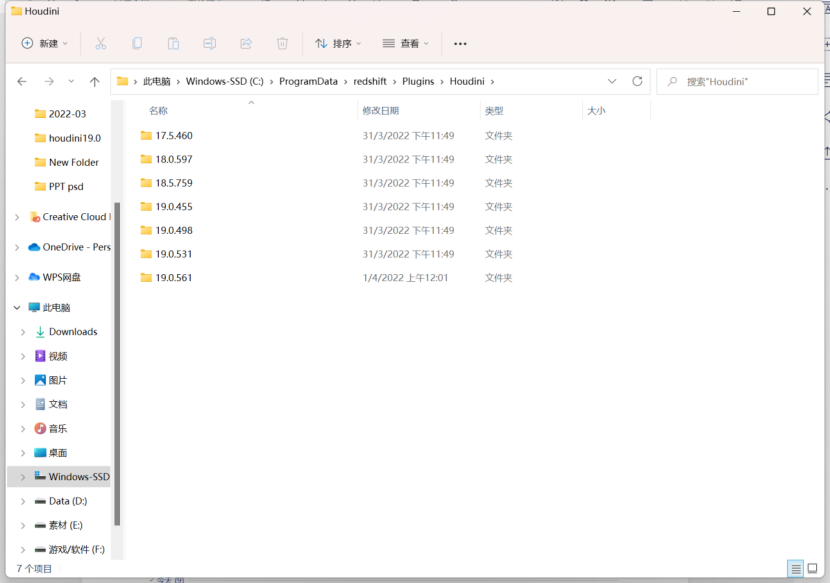The height and width of the screenshot is (583, 830).
Task: Click the search magnifier icon
Action: point(672,82)
